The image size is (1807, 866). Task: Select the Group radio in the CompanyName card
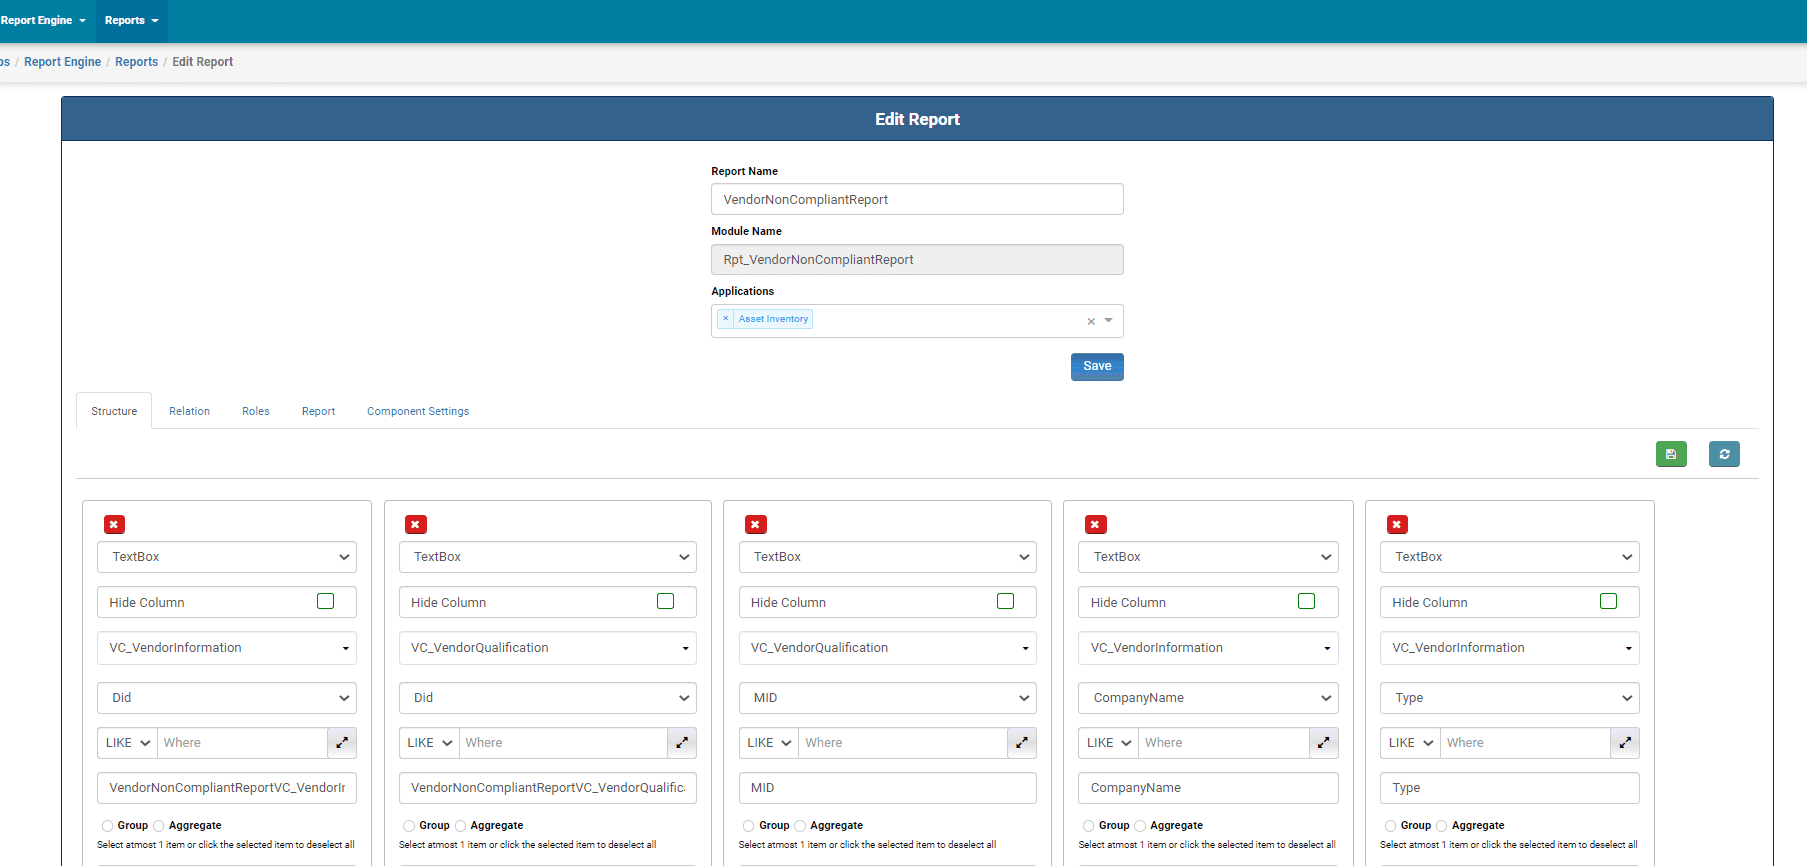[x=1088, y=826]
